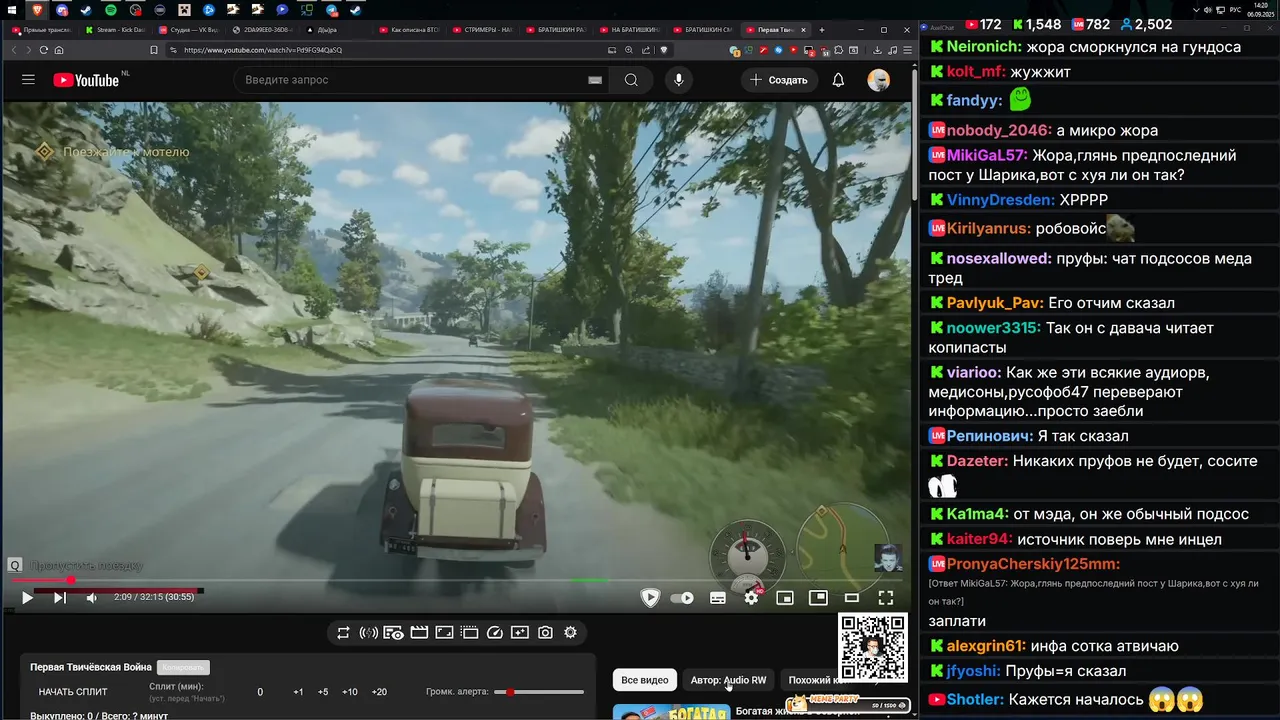Switch to 'Stream - Kick Das' browser tab
Screen dimensions: 1280x720
click(x=114, y=30)
